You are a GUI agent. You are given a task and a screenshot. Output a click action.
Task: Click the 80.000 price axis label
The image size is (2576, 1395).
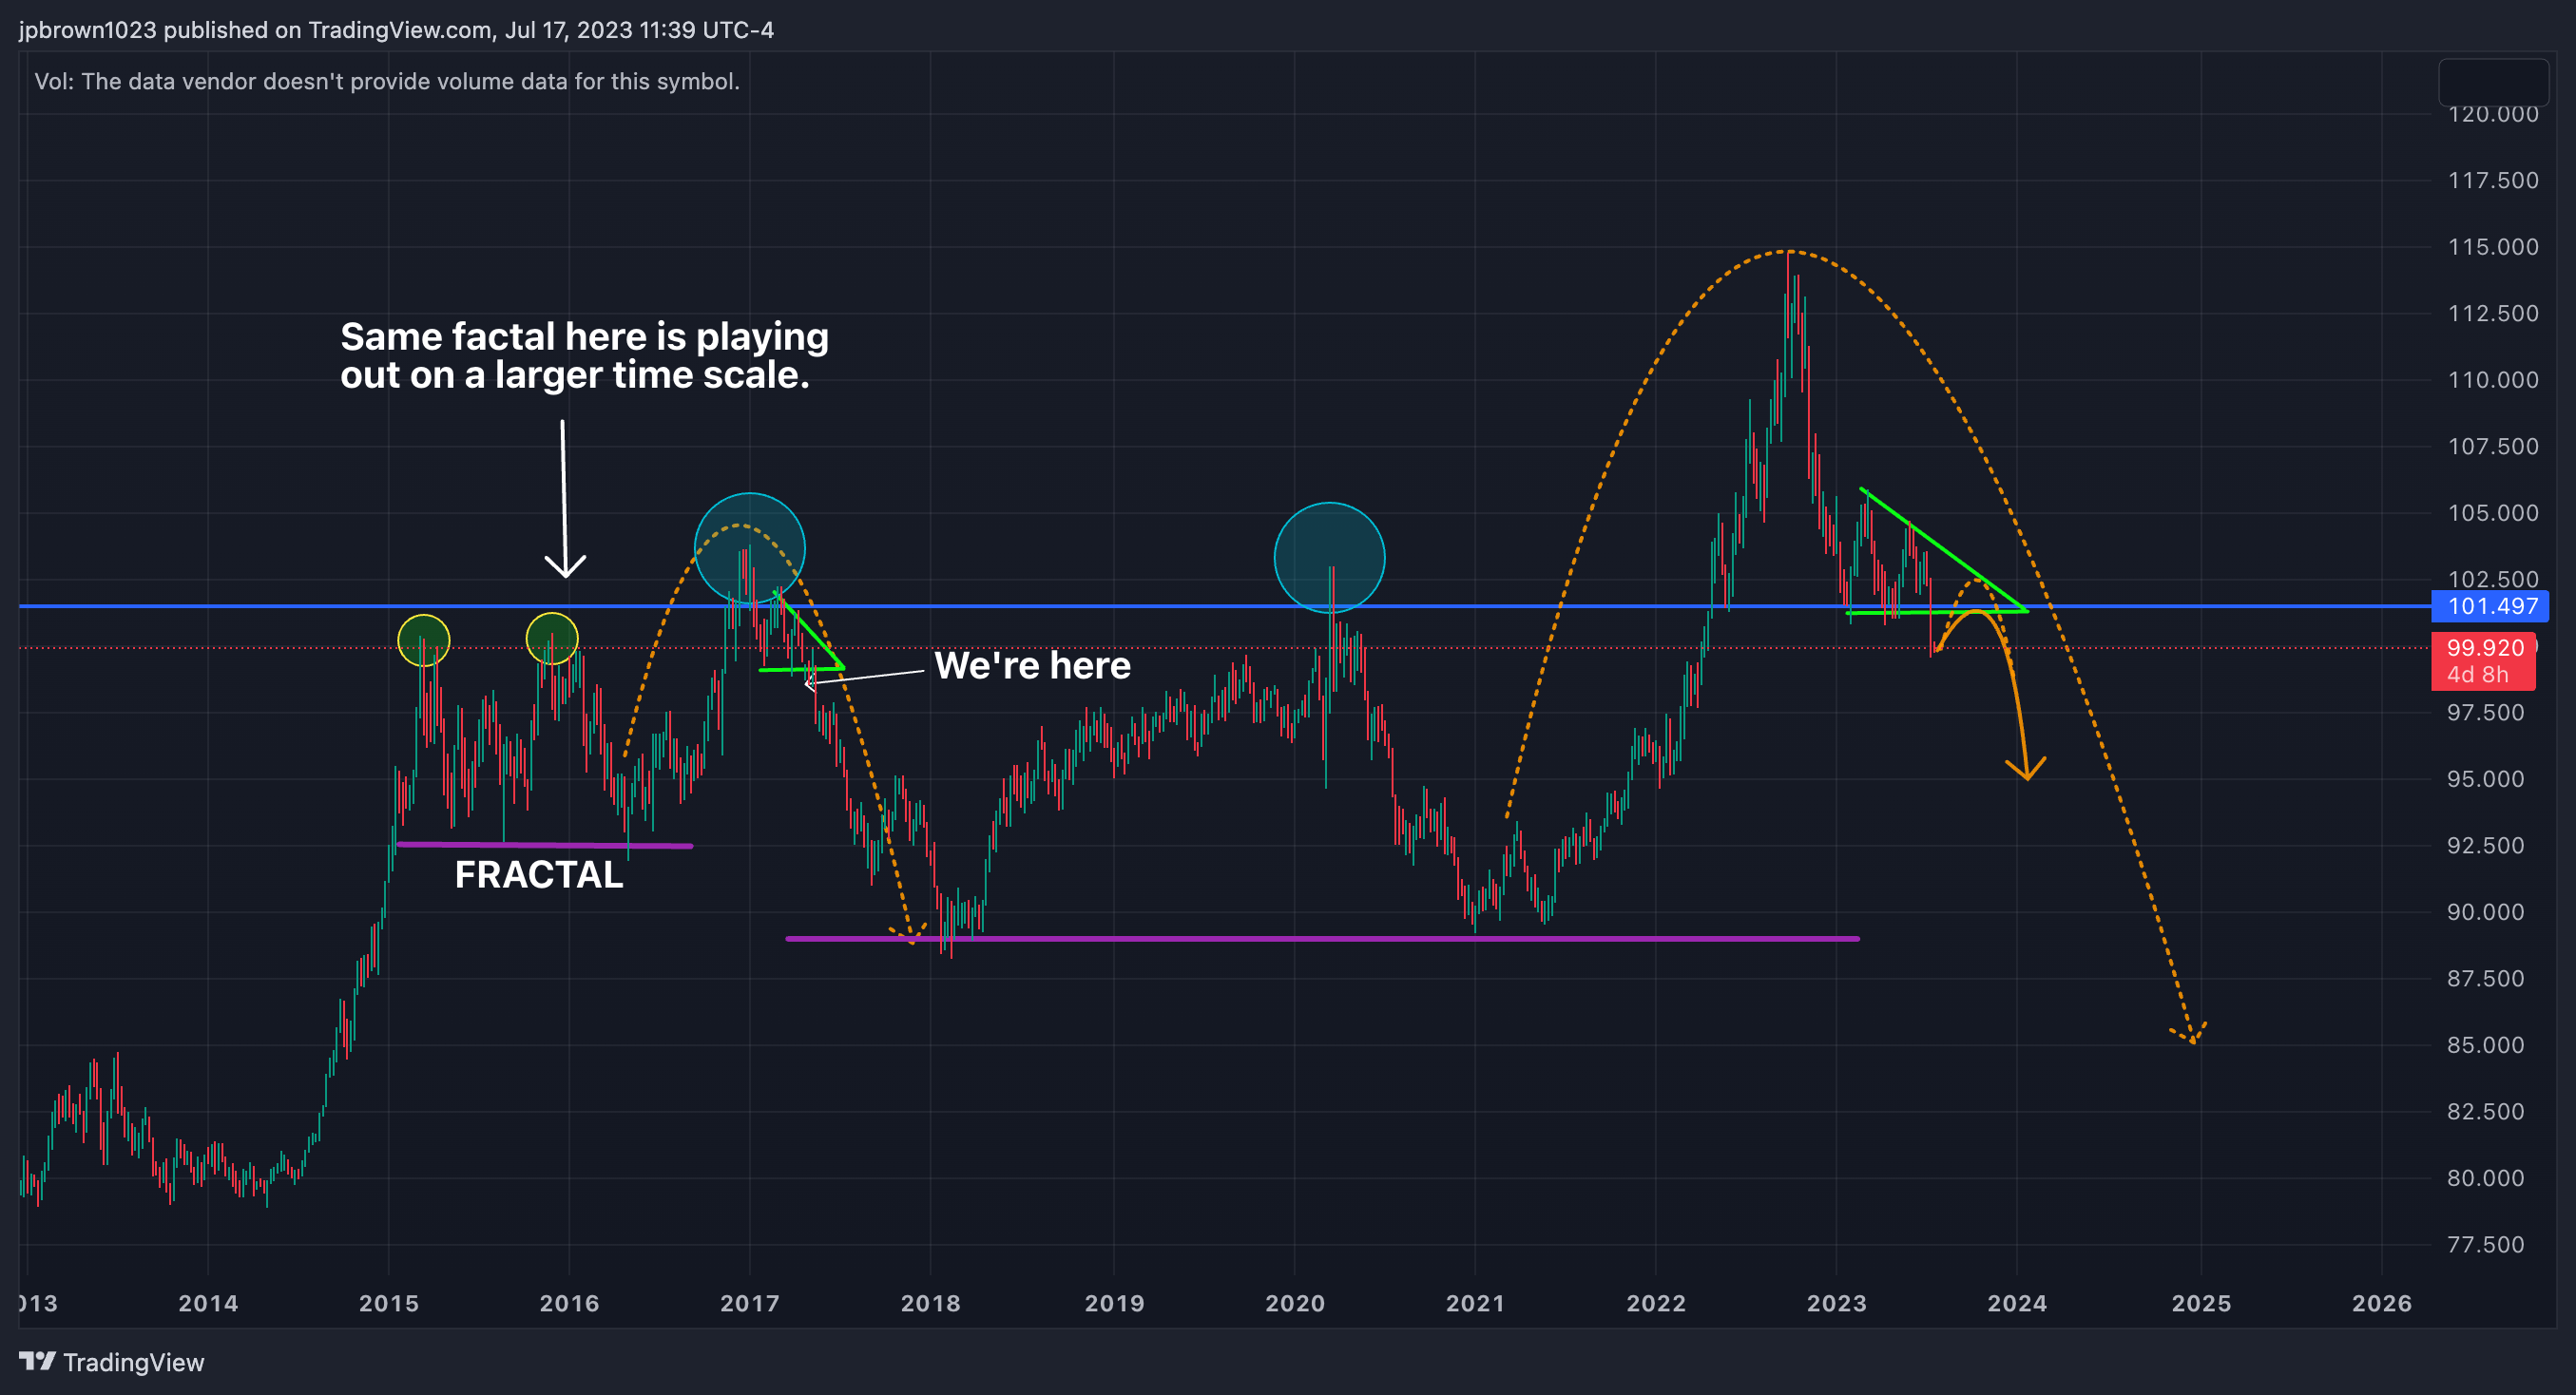click(2485, 1177)
